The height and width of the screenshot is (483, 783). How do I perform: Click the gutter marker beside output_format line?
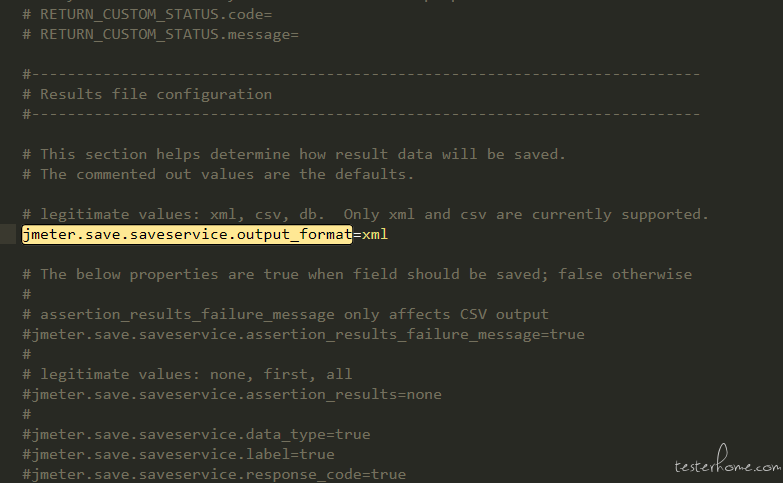coord(8,234)
